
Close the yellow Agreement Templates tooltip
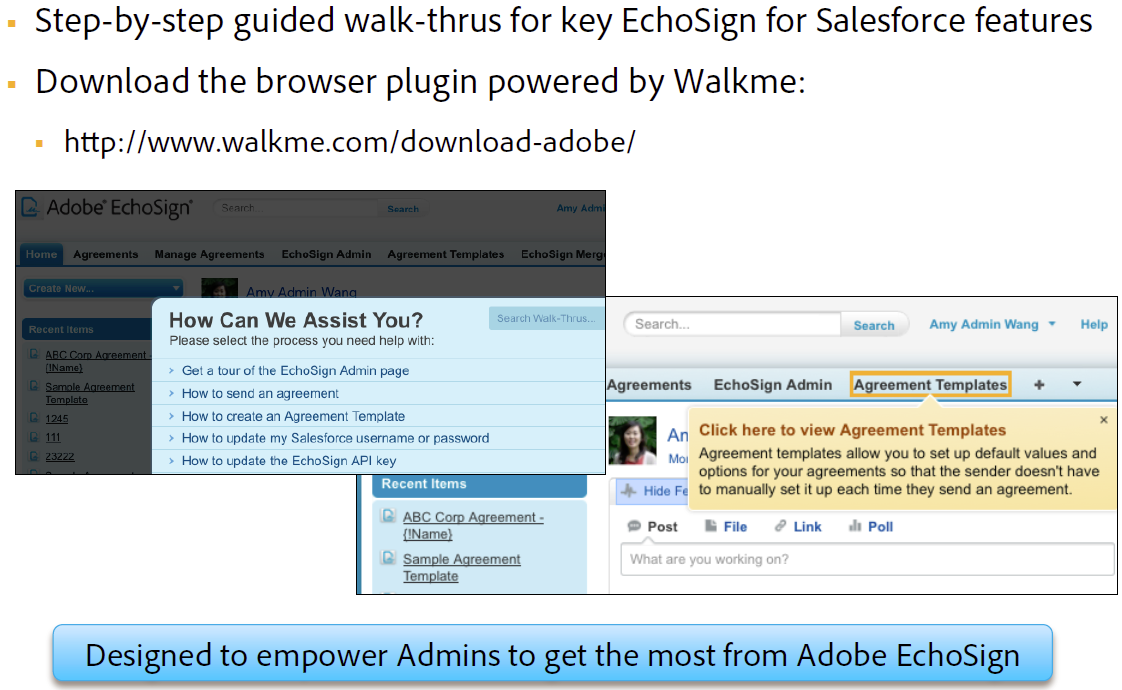point(1103,419)
